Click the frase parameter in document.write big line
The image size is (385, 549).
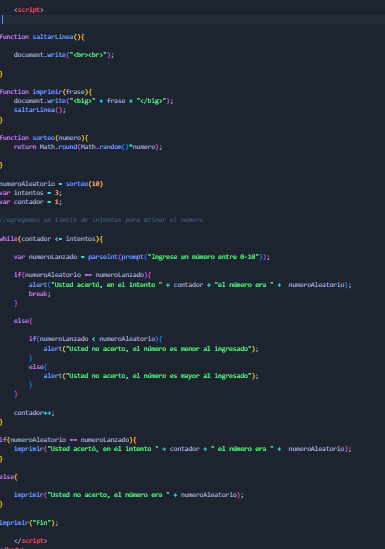pos(116,101)
